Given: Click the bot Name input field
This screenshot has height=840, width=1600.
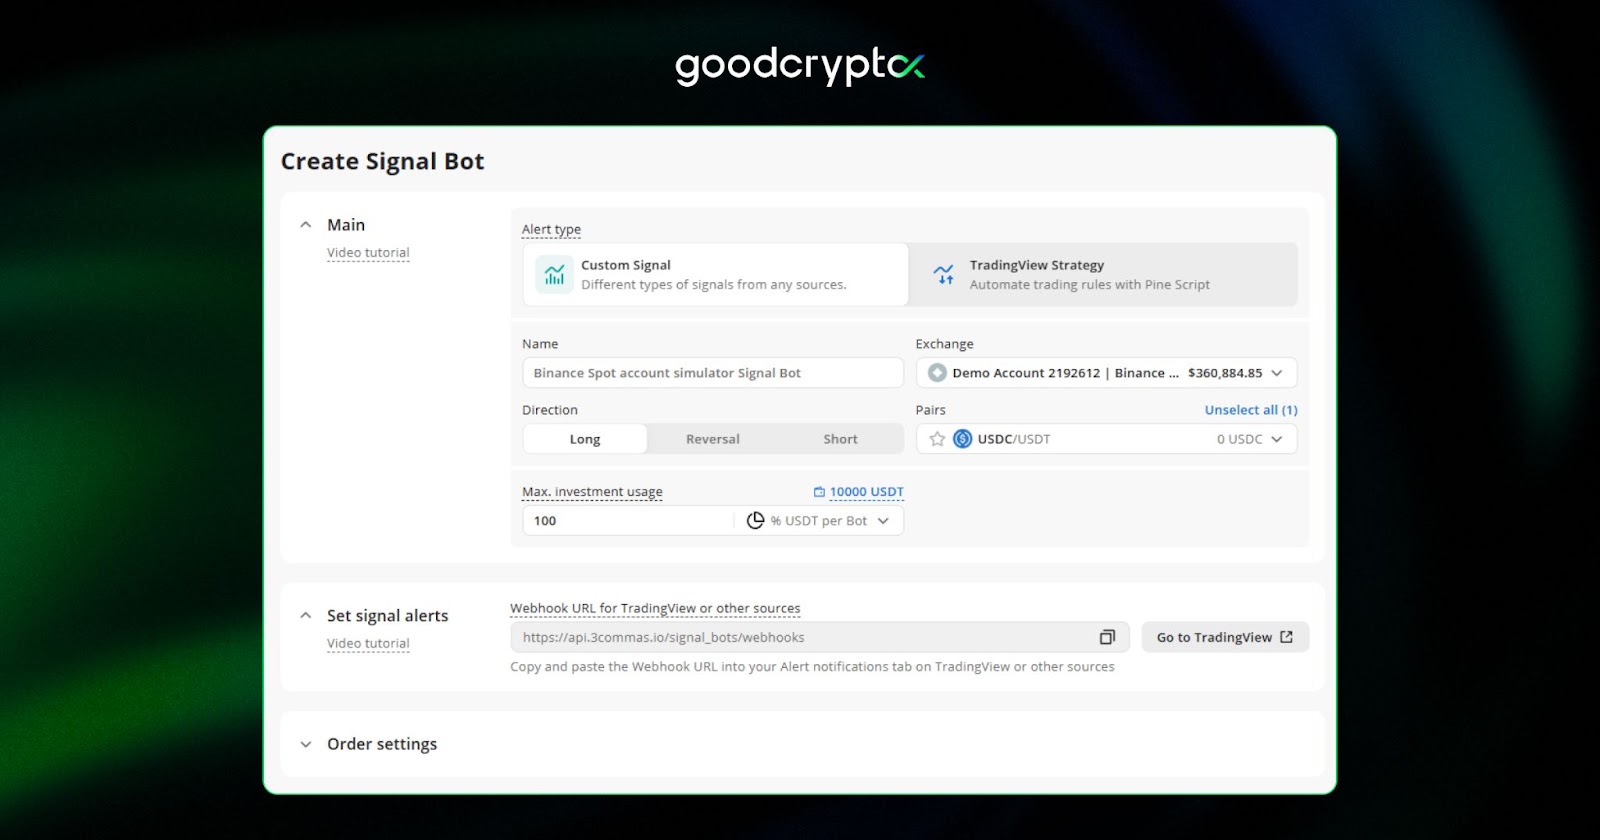Looking at the screenshot, I should click(x=712, y=373).
